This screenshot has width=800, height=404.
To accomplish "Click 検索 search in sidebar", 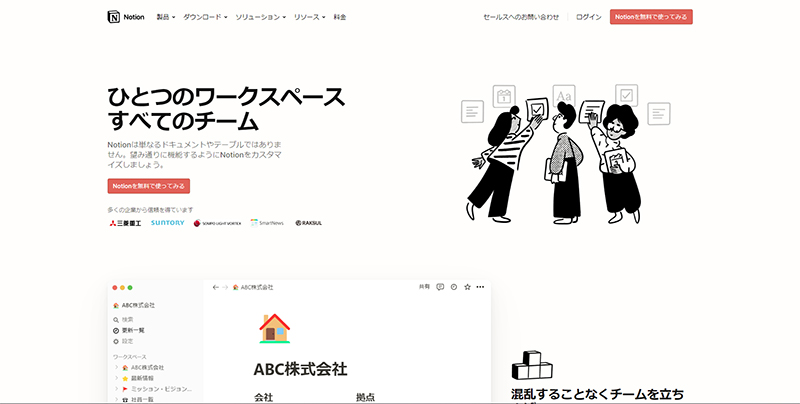I will [123, 319].
